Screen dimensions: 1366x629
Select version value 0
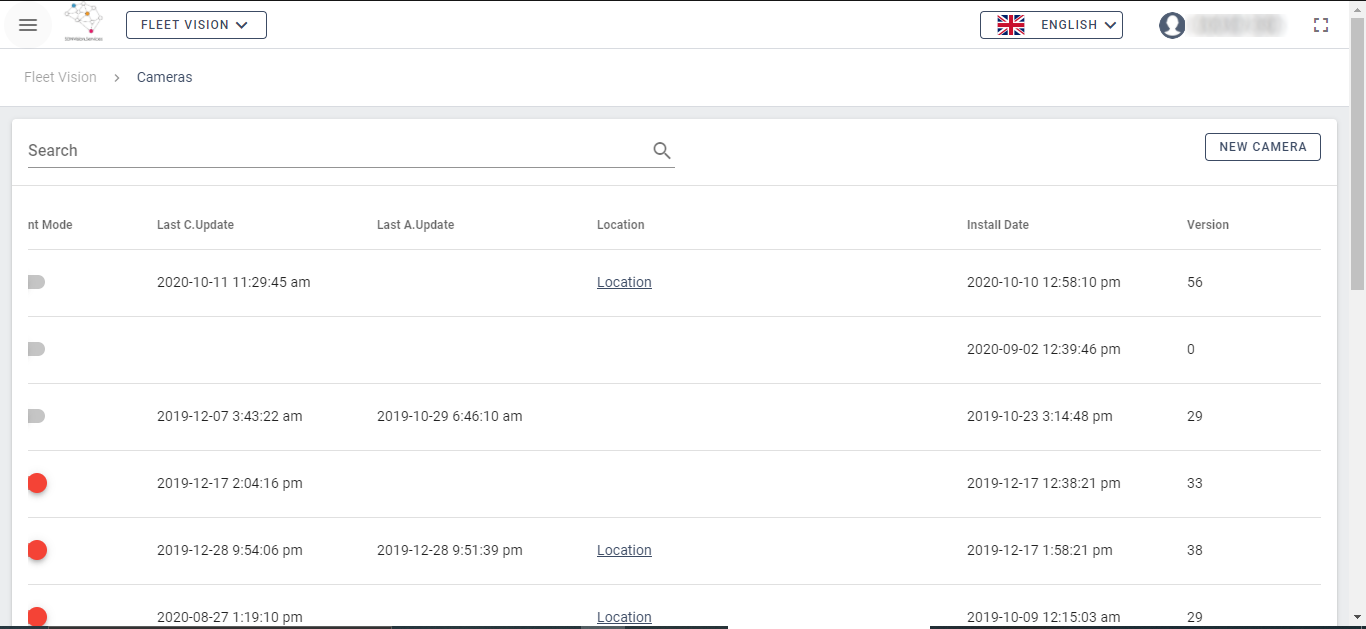(1191, 349)
